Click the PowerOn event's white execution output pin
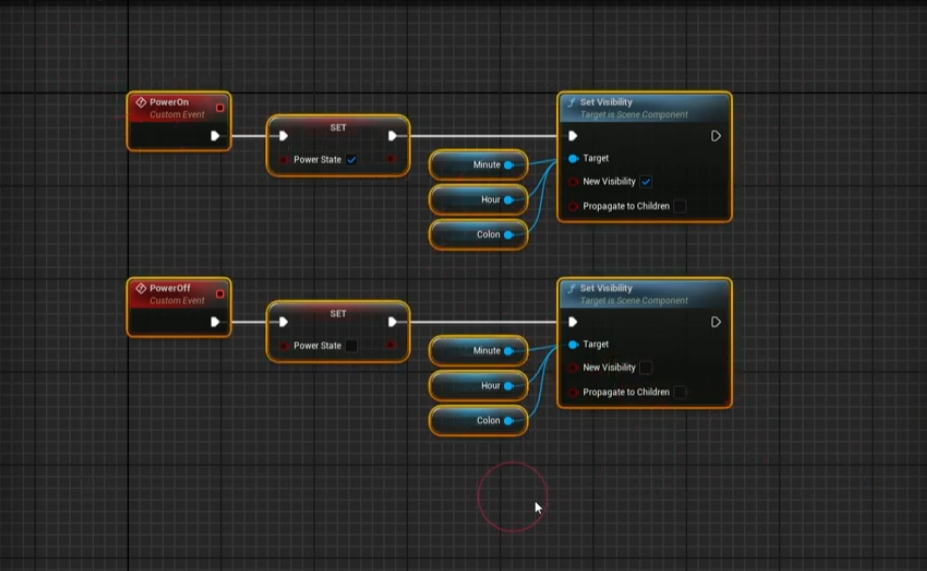The image size is (927, 571). pyautogui.click(x=215, y=136)
